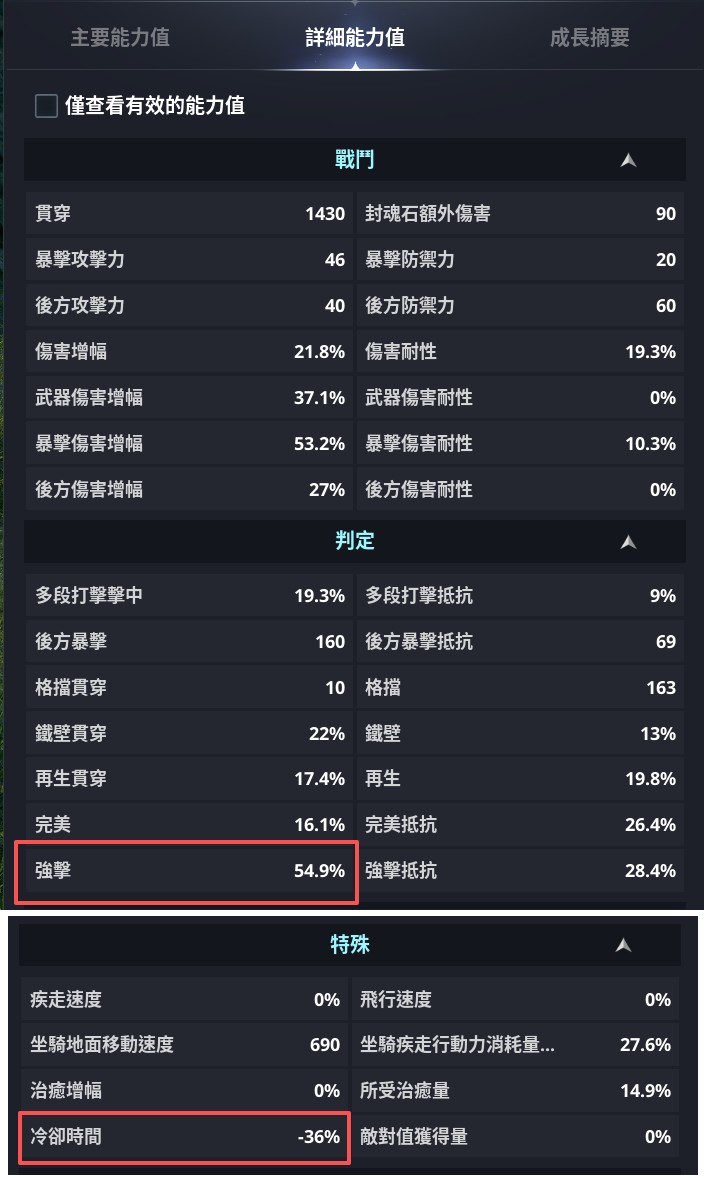
Task: Click the 格擋 stat showing 163
Action: tap(520, 688)
